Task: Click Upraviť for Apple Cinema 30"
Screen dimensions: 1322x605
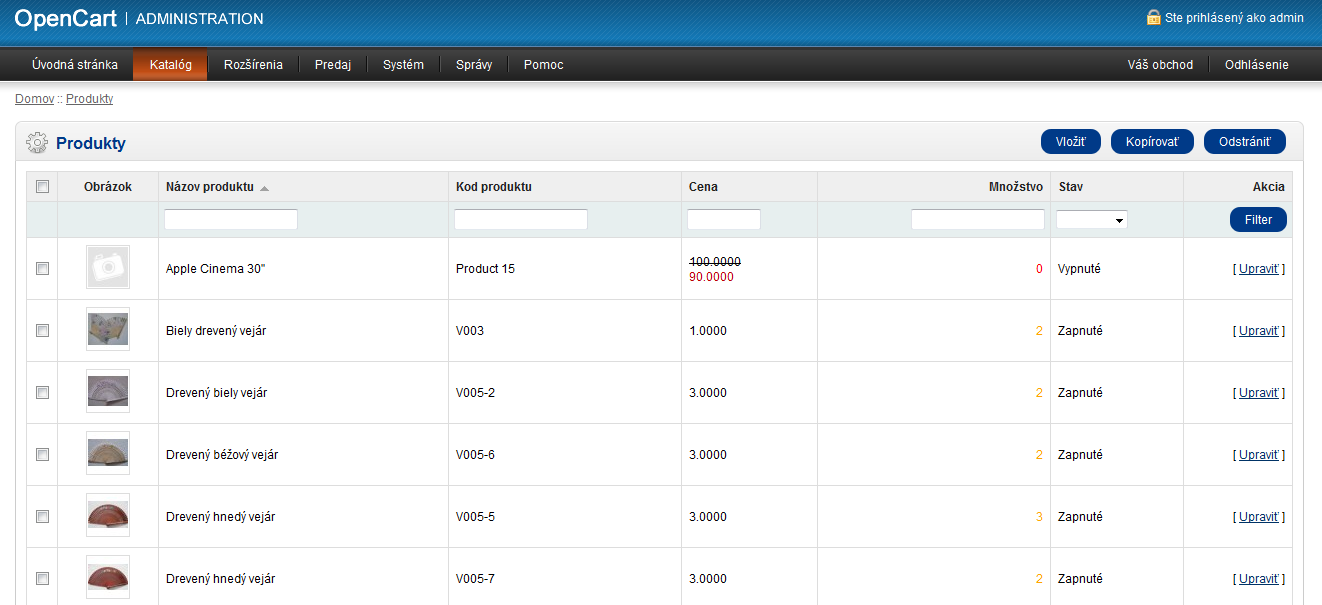Action: pos(1259,269)
